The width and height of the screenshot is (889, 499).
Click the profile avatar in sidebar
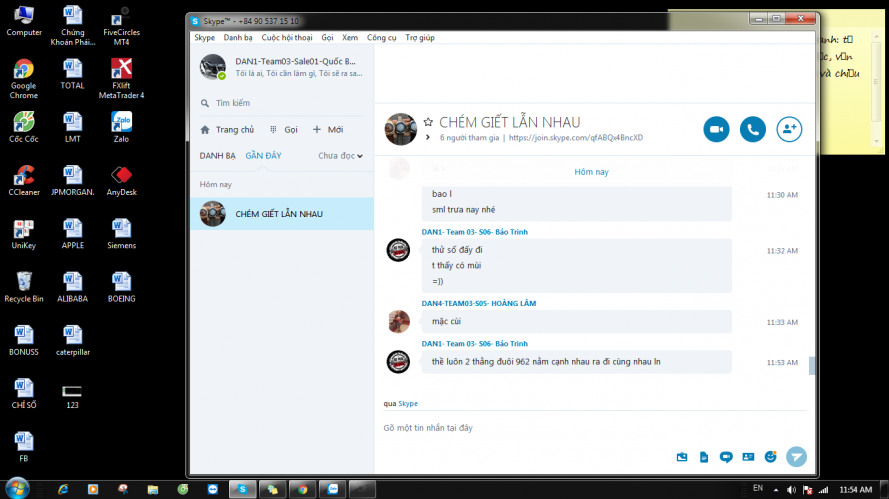213,67
